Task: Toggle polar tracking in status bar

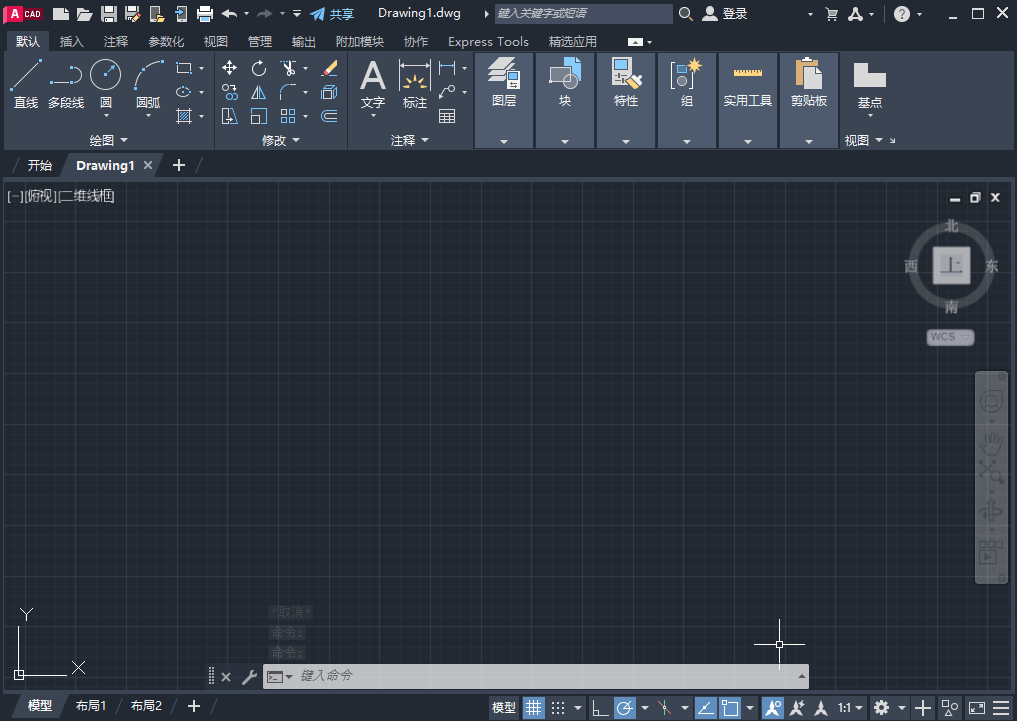Action: [x=625, y=707]
